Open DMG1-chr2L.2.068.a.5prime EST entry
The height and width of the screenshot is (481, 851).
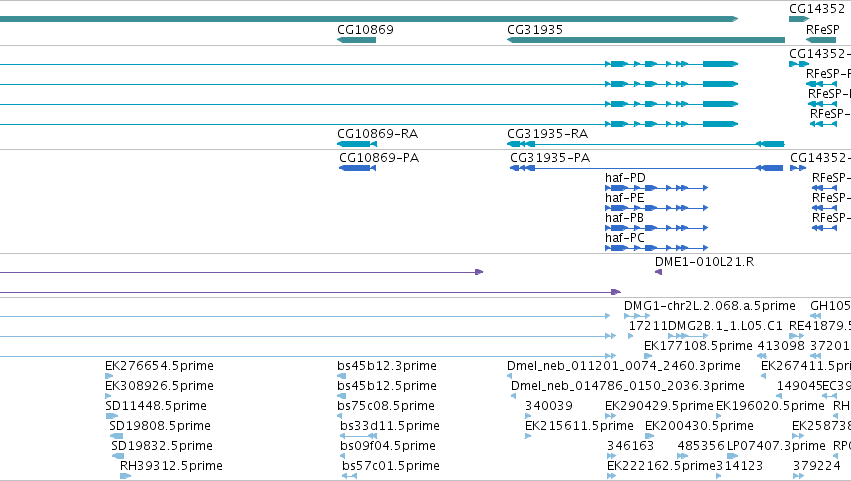tap(709, 306)
